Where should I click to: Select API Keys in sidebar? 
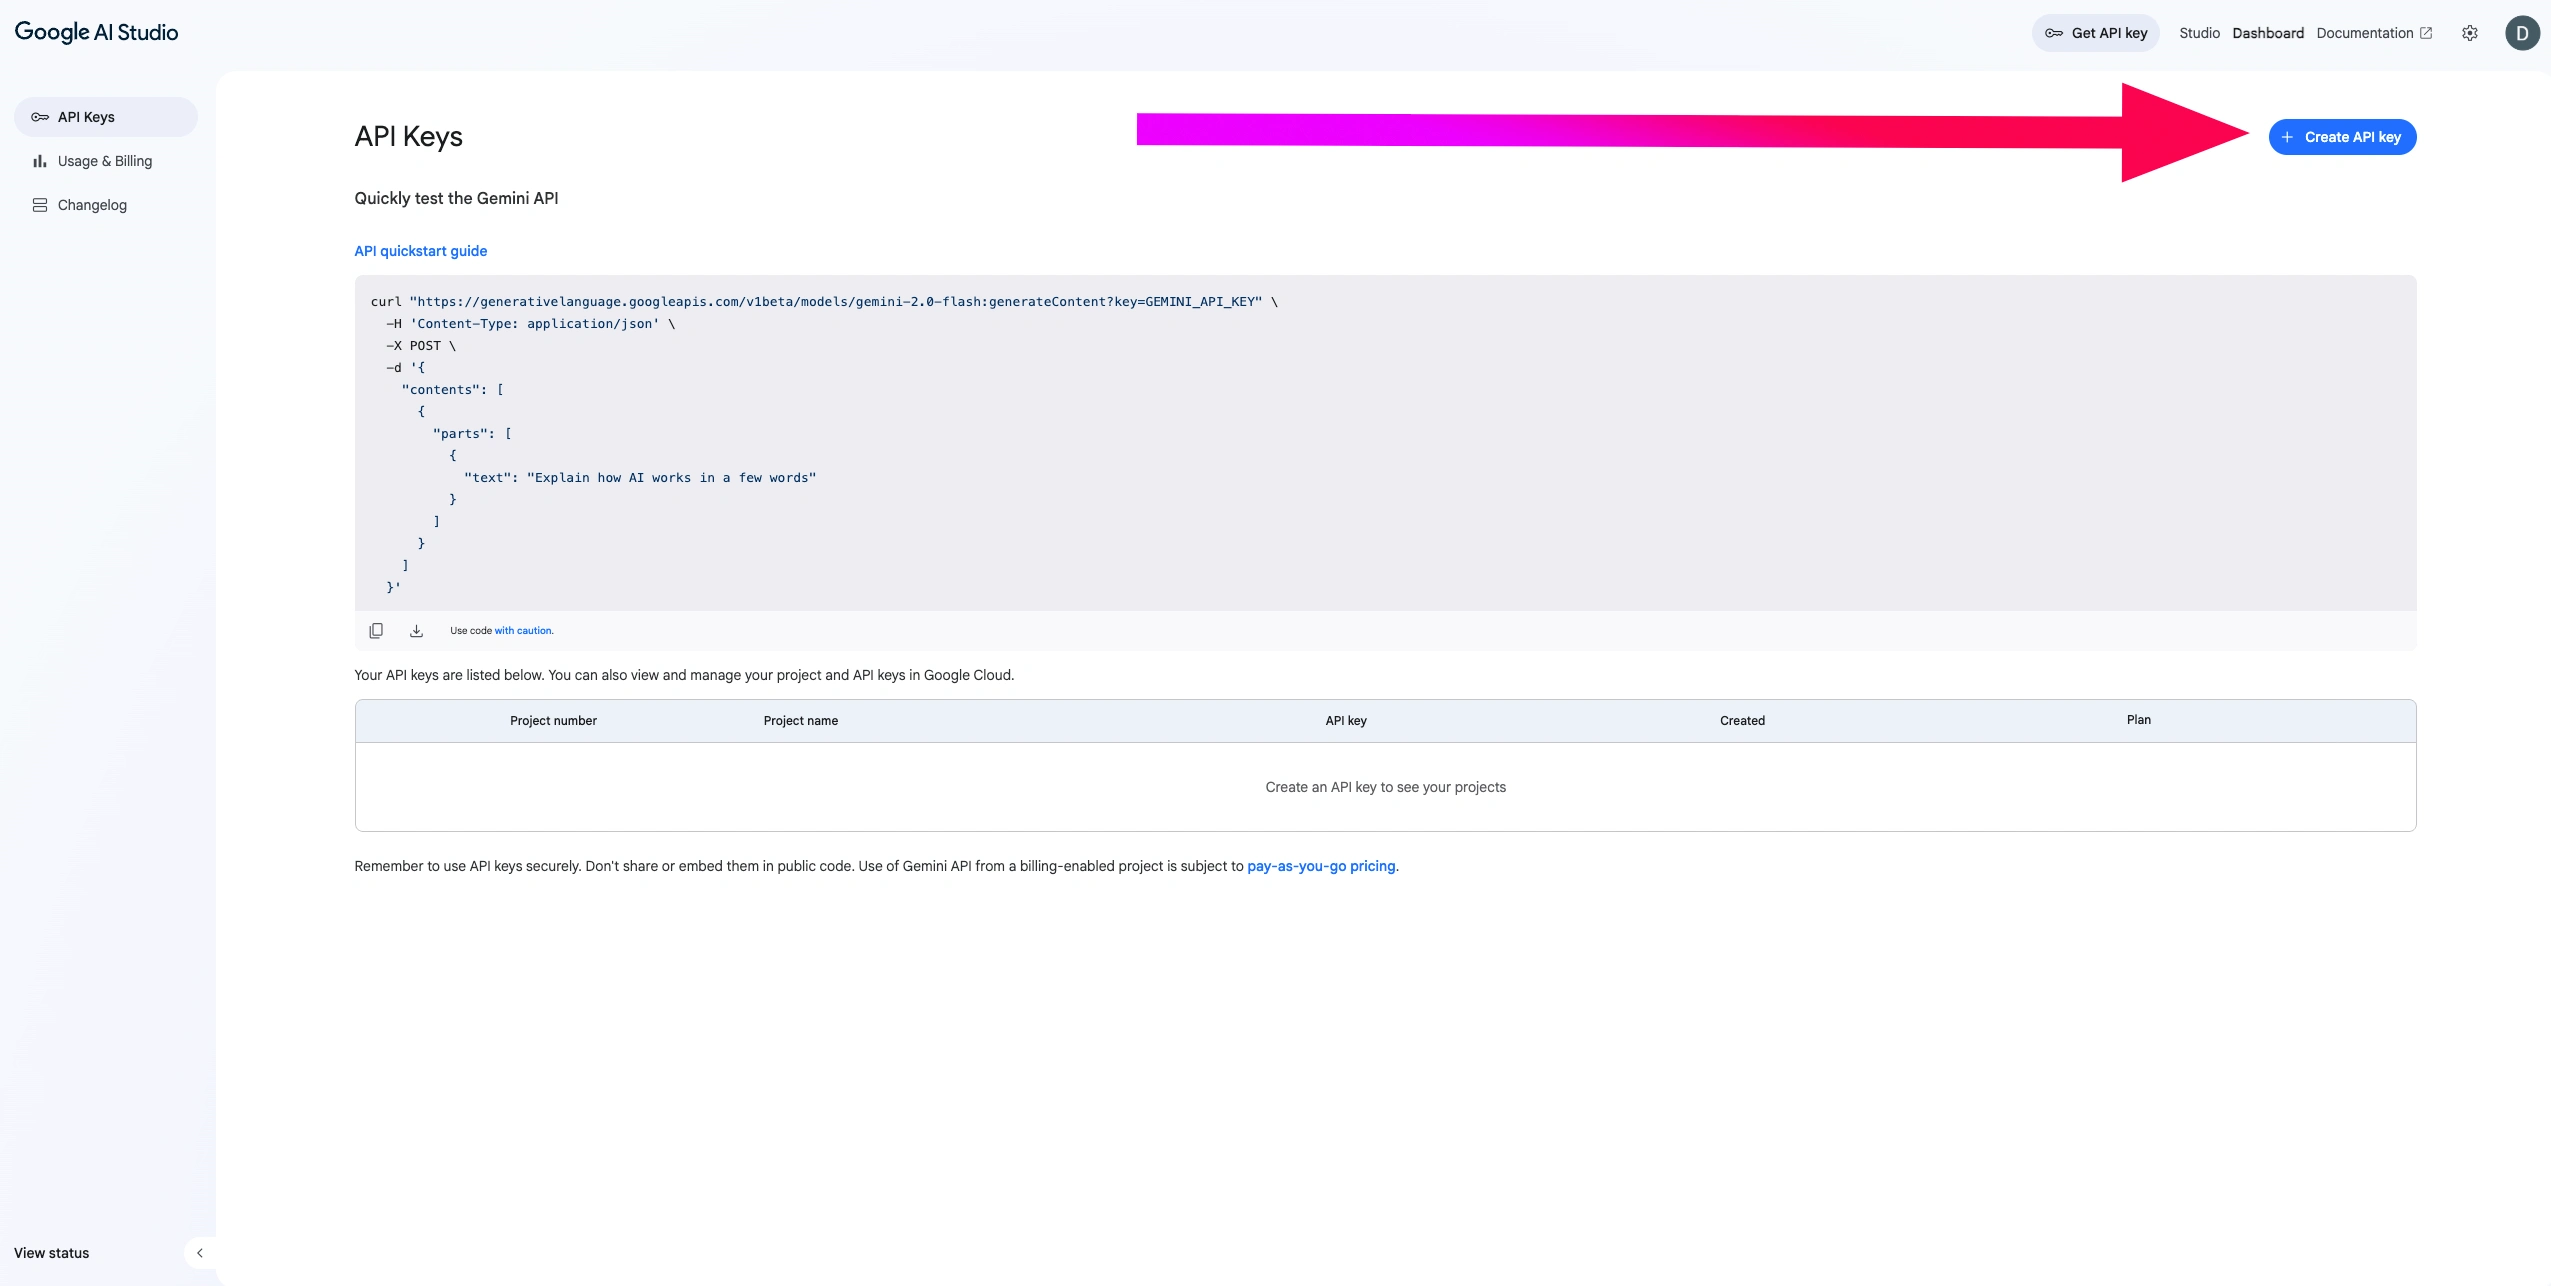tap(86, 117)
